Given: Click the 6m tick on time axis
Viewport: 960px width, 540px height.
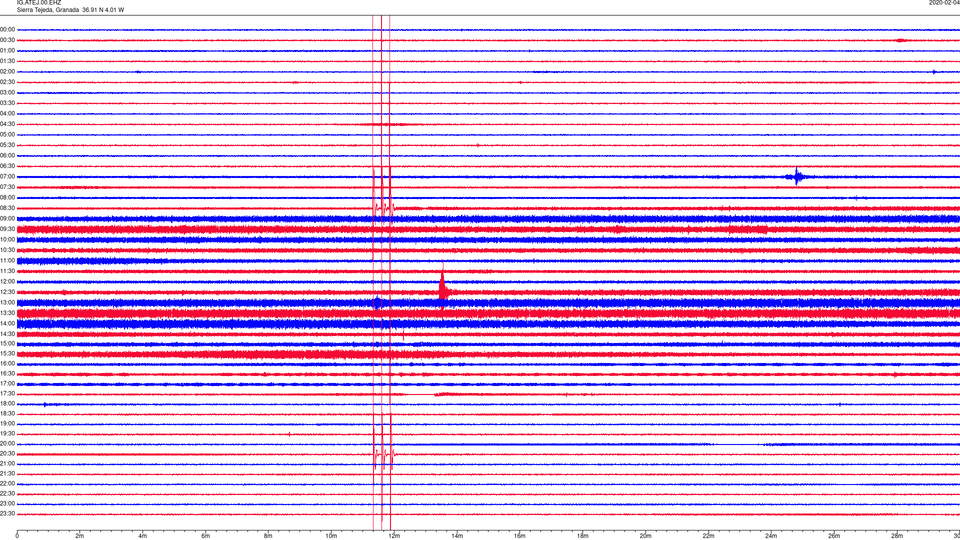Looking at the screenshot, I should [206, 536].
